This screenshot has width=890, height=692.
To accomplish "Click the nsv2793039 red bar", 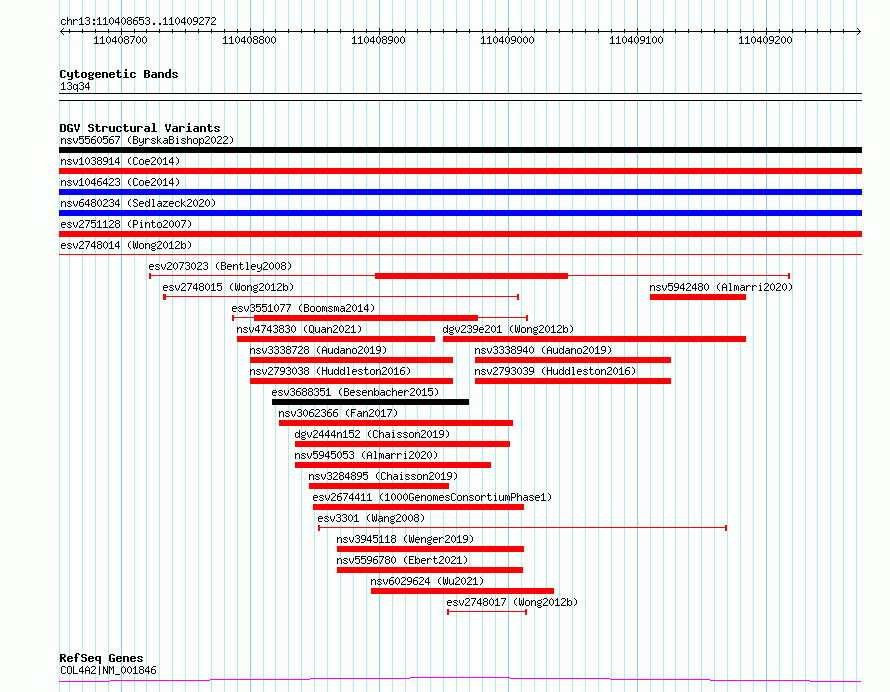I will point(573,381).
